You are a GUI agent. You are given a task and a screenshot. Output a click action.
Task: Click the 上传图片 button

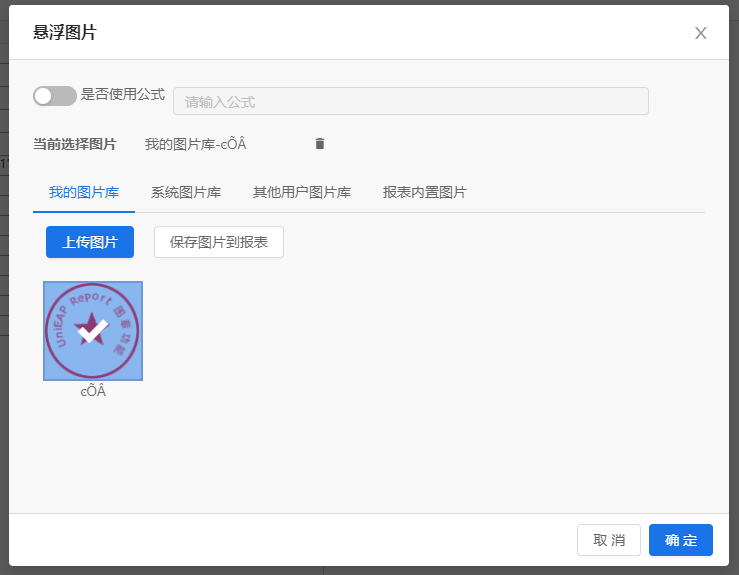(90, 242)
